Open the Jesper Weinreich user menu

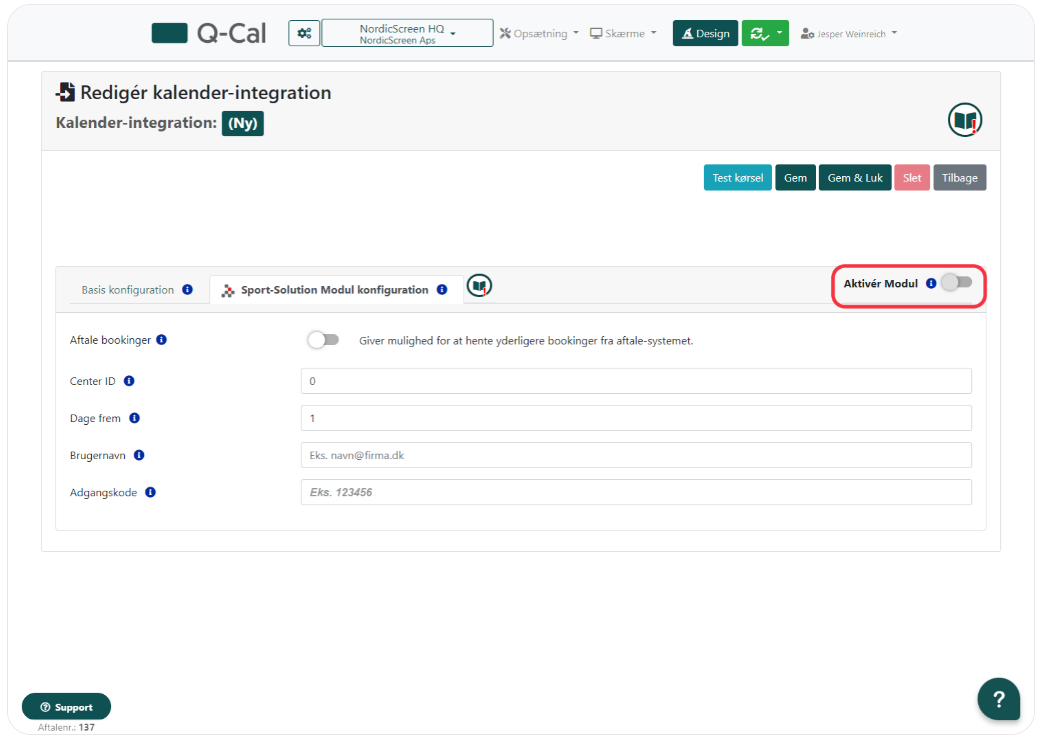[x=849, y=34]
